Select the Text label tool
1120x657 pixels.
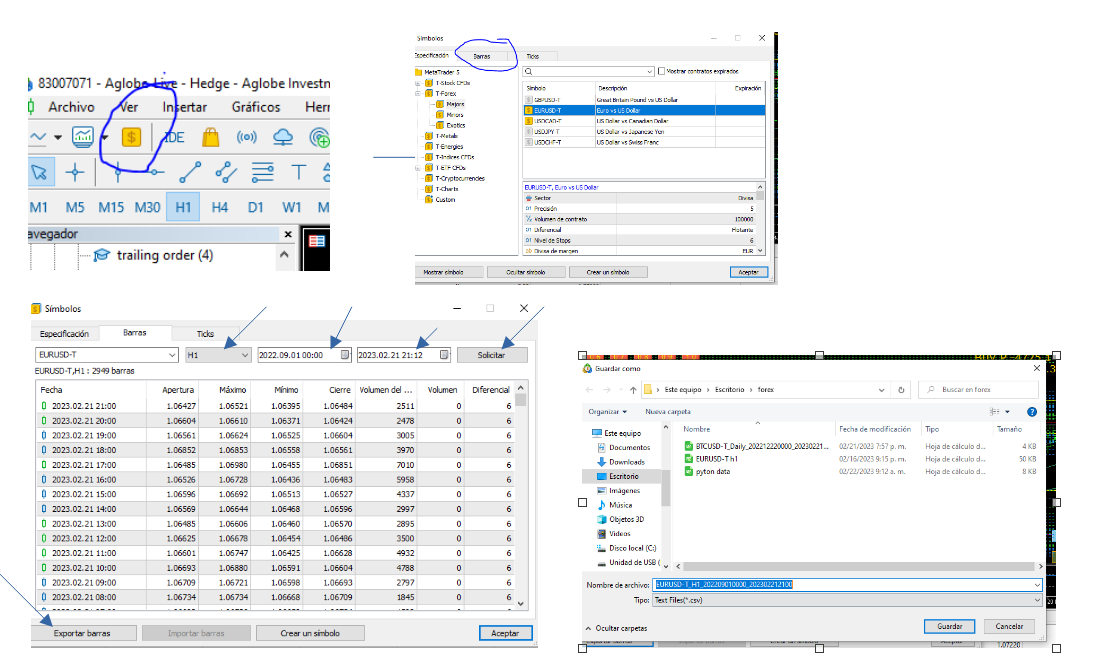(x=299, y=172)
